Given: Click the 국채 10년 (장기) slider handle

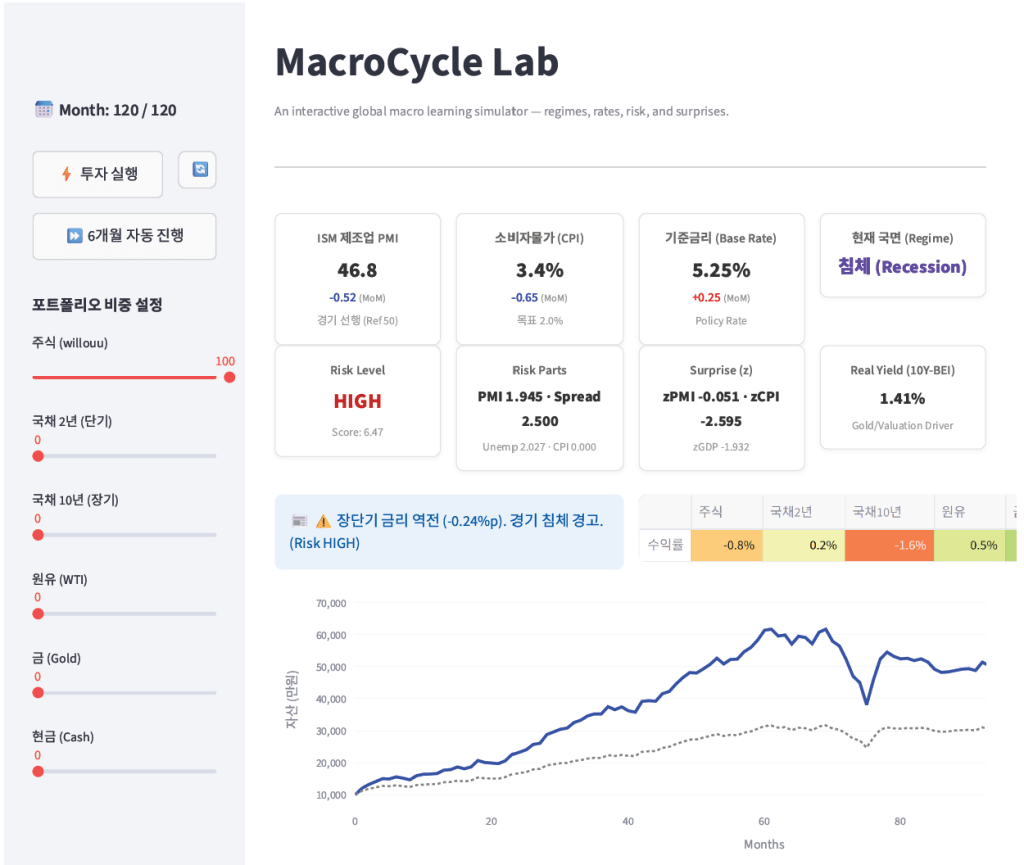Looking at the screenshot, I should [x=38, y=535].
